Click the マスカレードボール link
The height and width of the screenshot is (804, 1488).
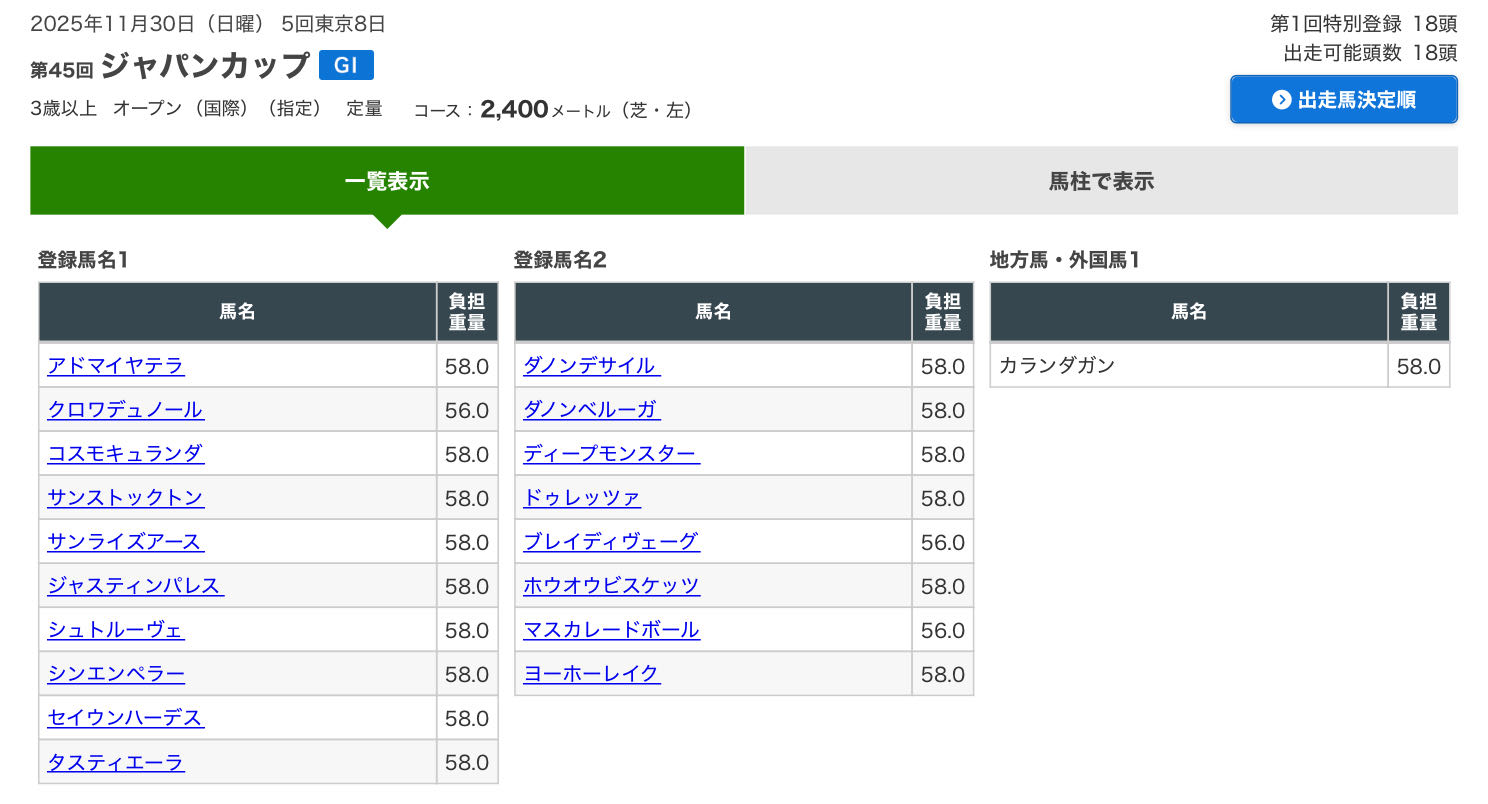coord(611,630)
